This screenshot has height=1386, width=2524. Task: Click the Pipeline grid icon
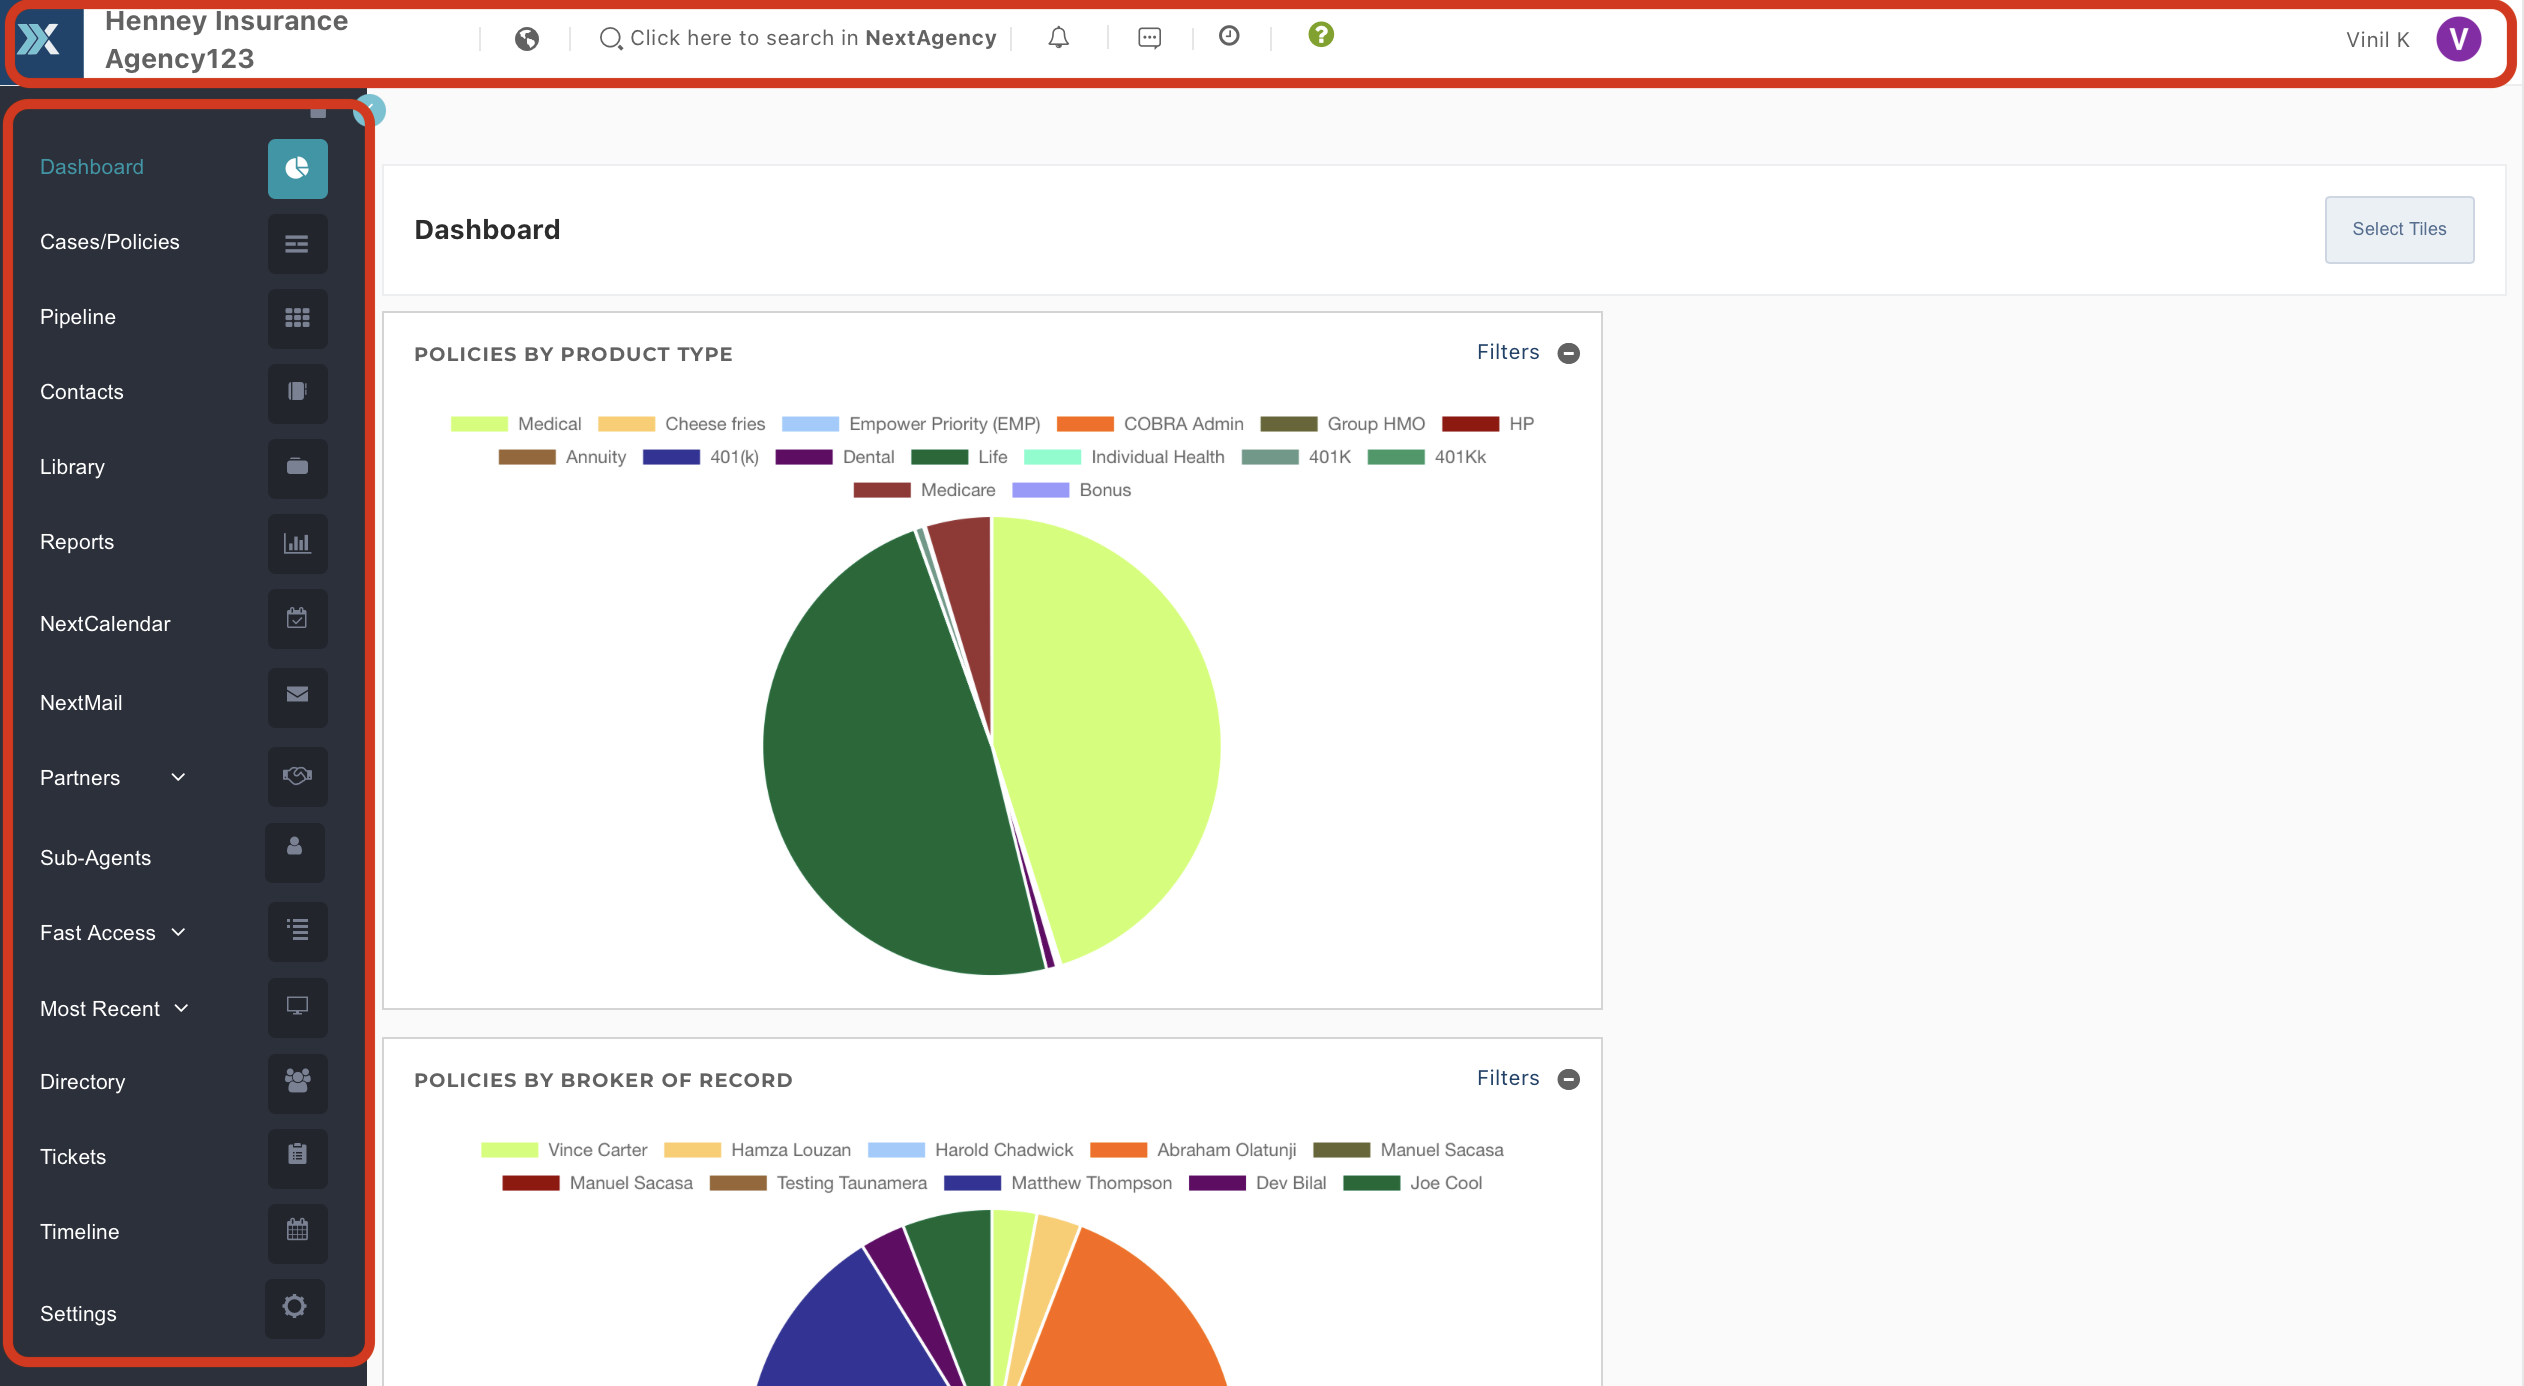pos(297,318)
